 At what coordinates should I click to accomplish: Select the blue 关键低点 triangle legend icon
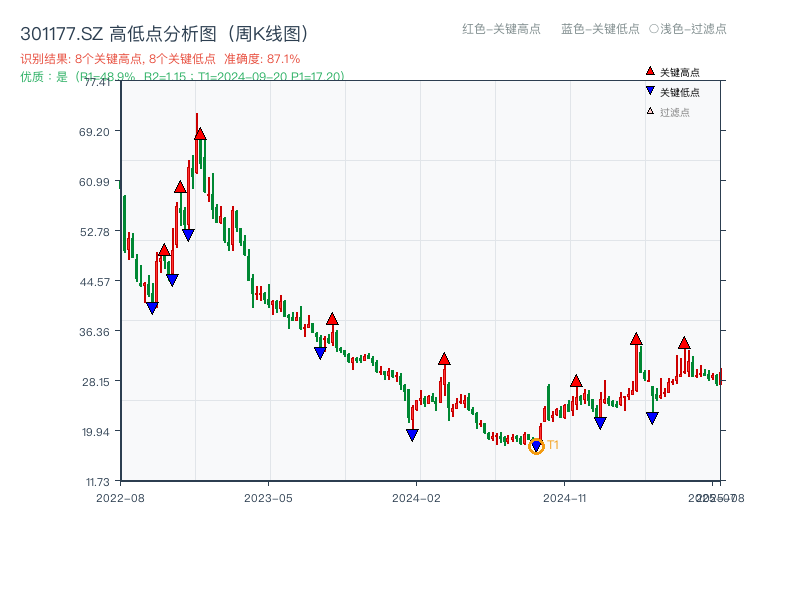pos(650,91)
